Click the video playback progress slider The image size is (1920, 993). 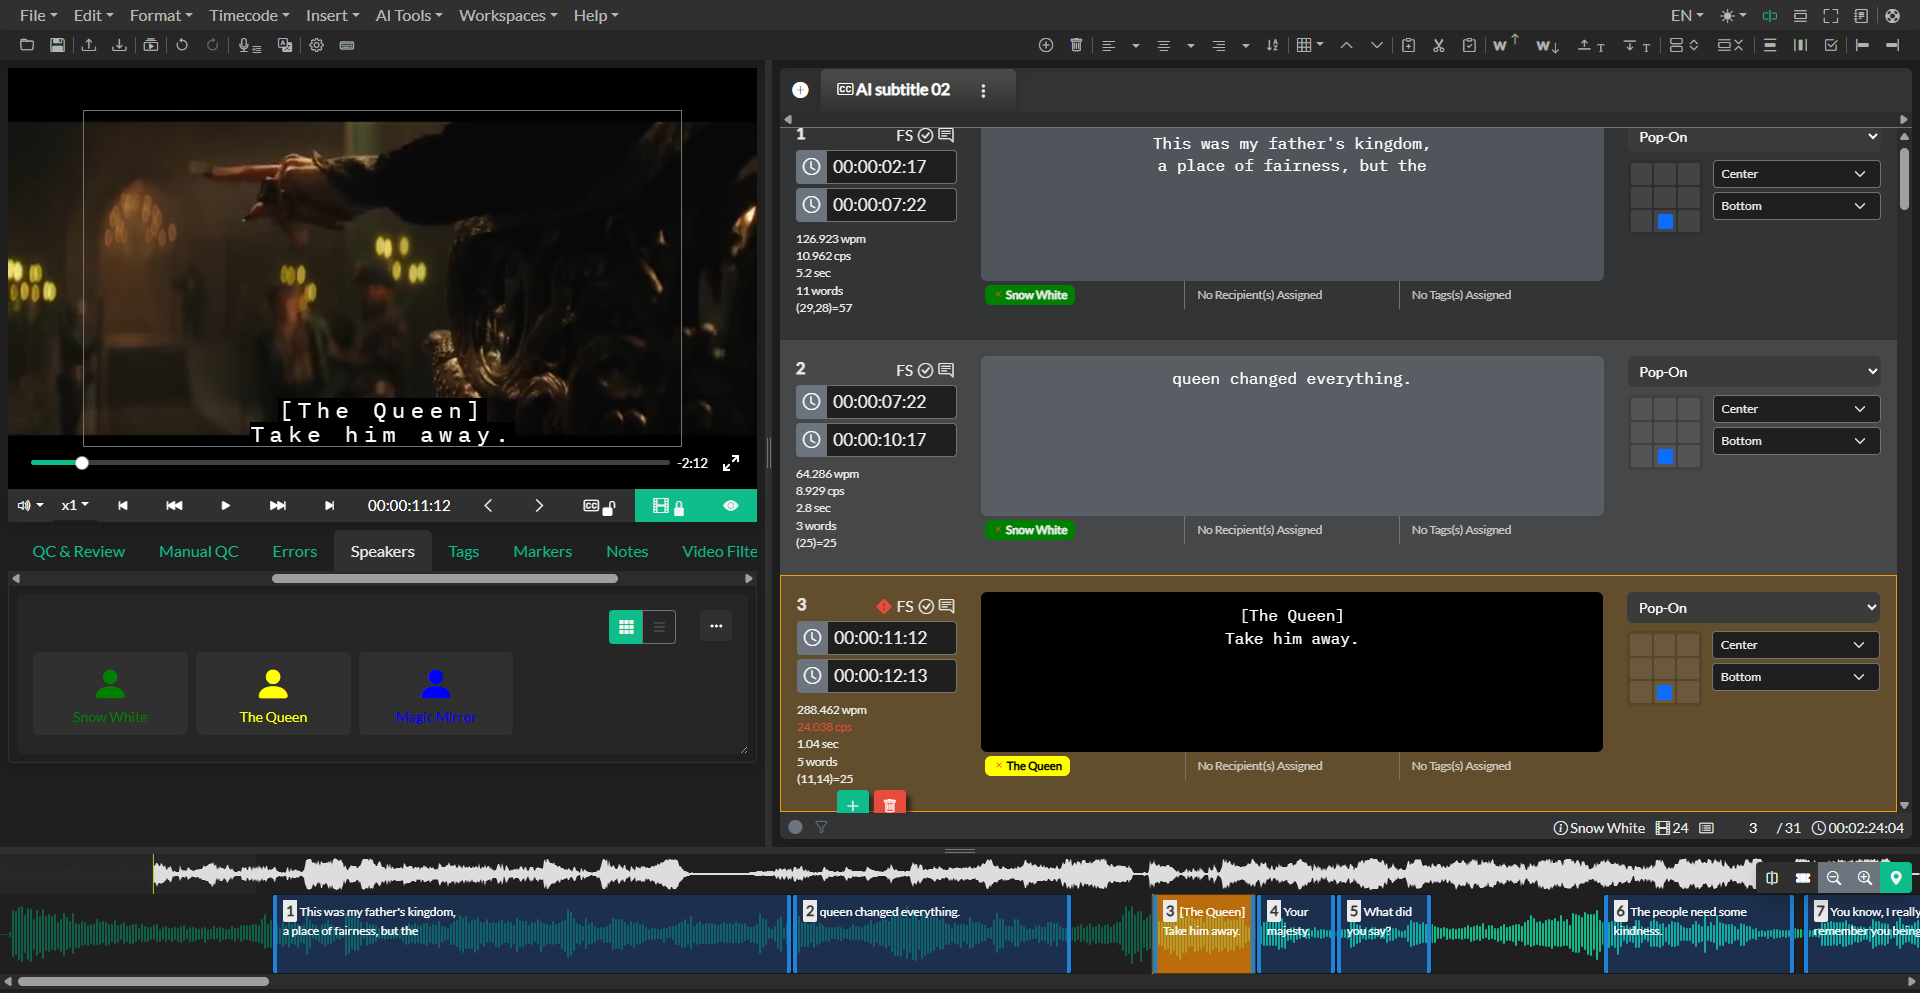(350, 463)
